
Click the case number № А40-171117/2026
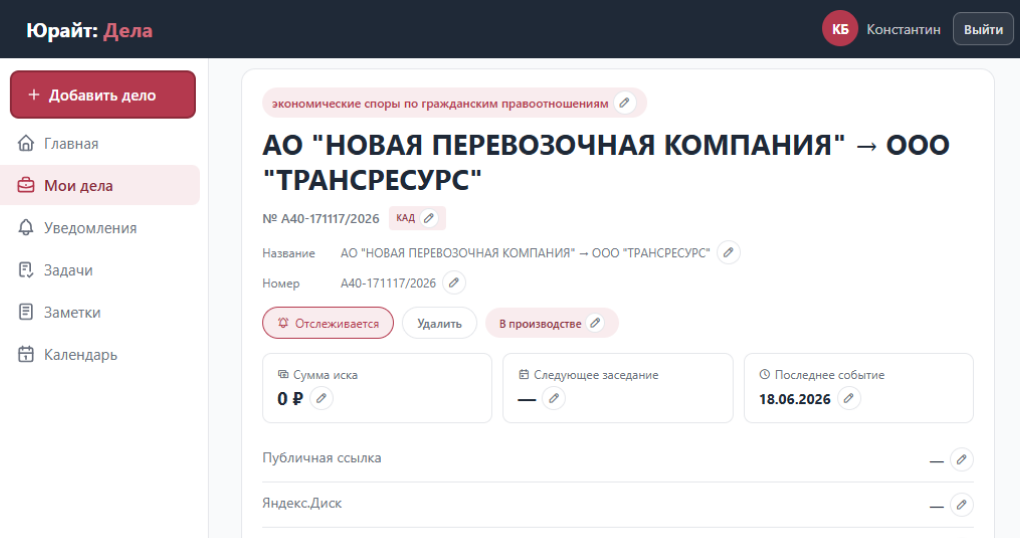321,219
